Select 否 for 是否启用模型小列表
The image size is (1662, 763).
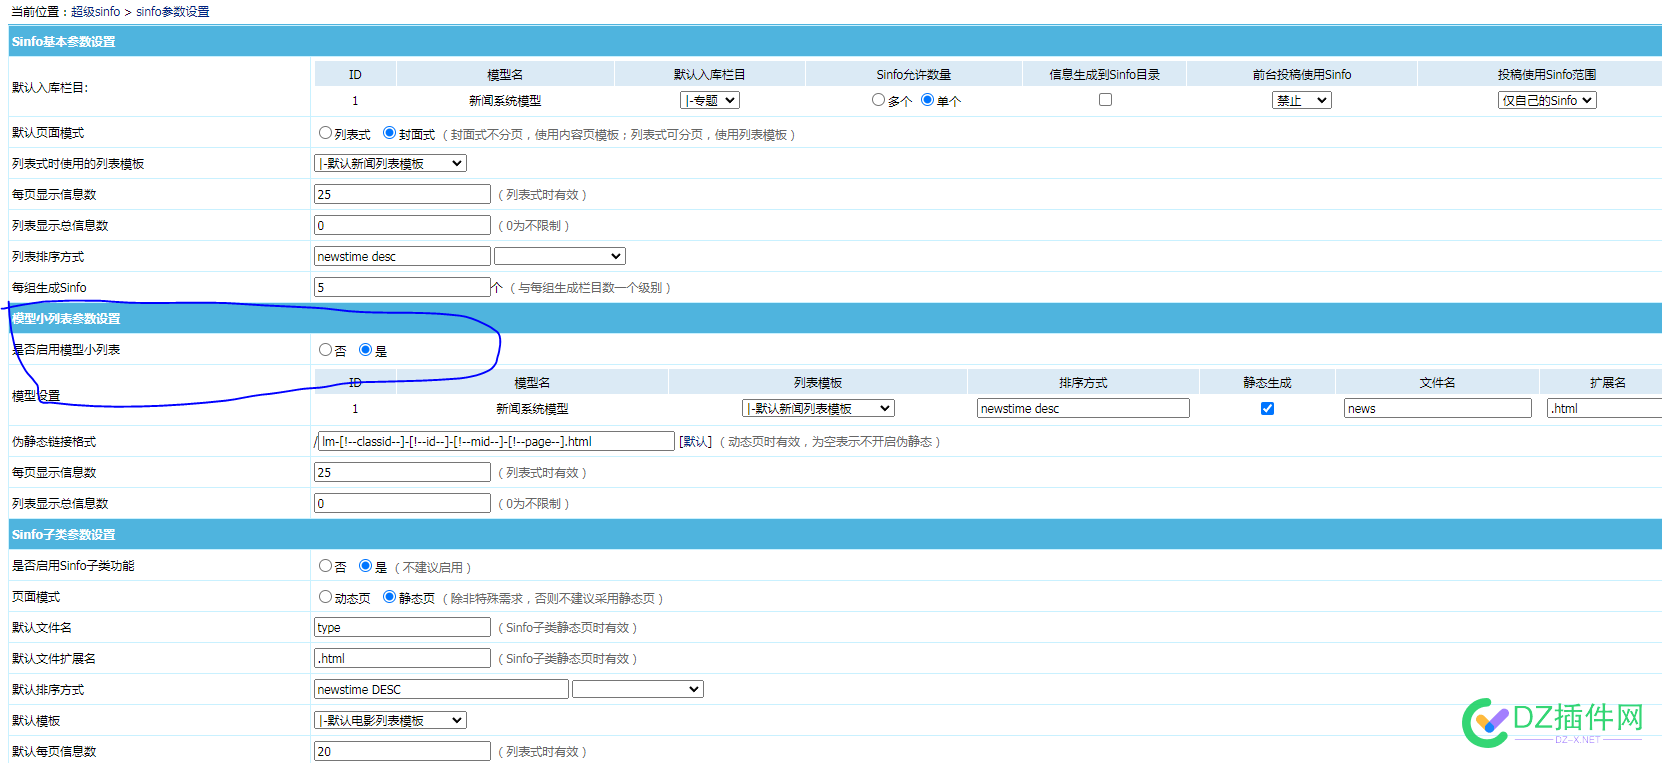325,350
